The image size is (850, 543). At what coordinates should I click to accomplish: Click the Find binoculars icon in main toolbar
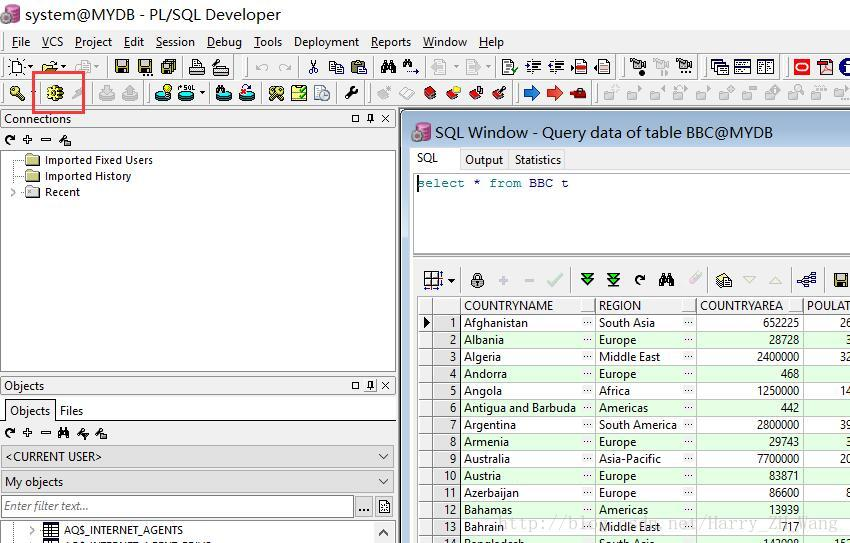(x=388, y=67)
